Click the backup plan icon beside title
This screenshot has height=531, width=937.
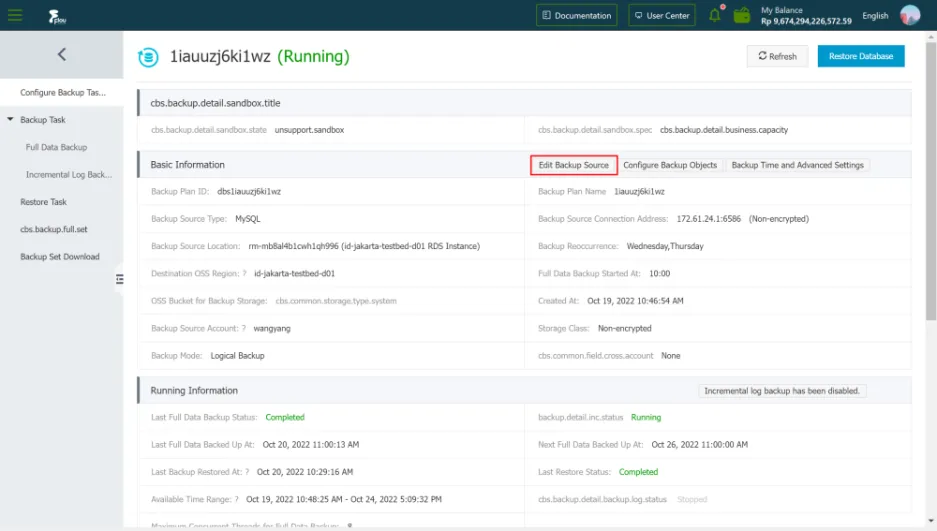coord(148,57)
